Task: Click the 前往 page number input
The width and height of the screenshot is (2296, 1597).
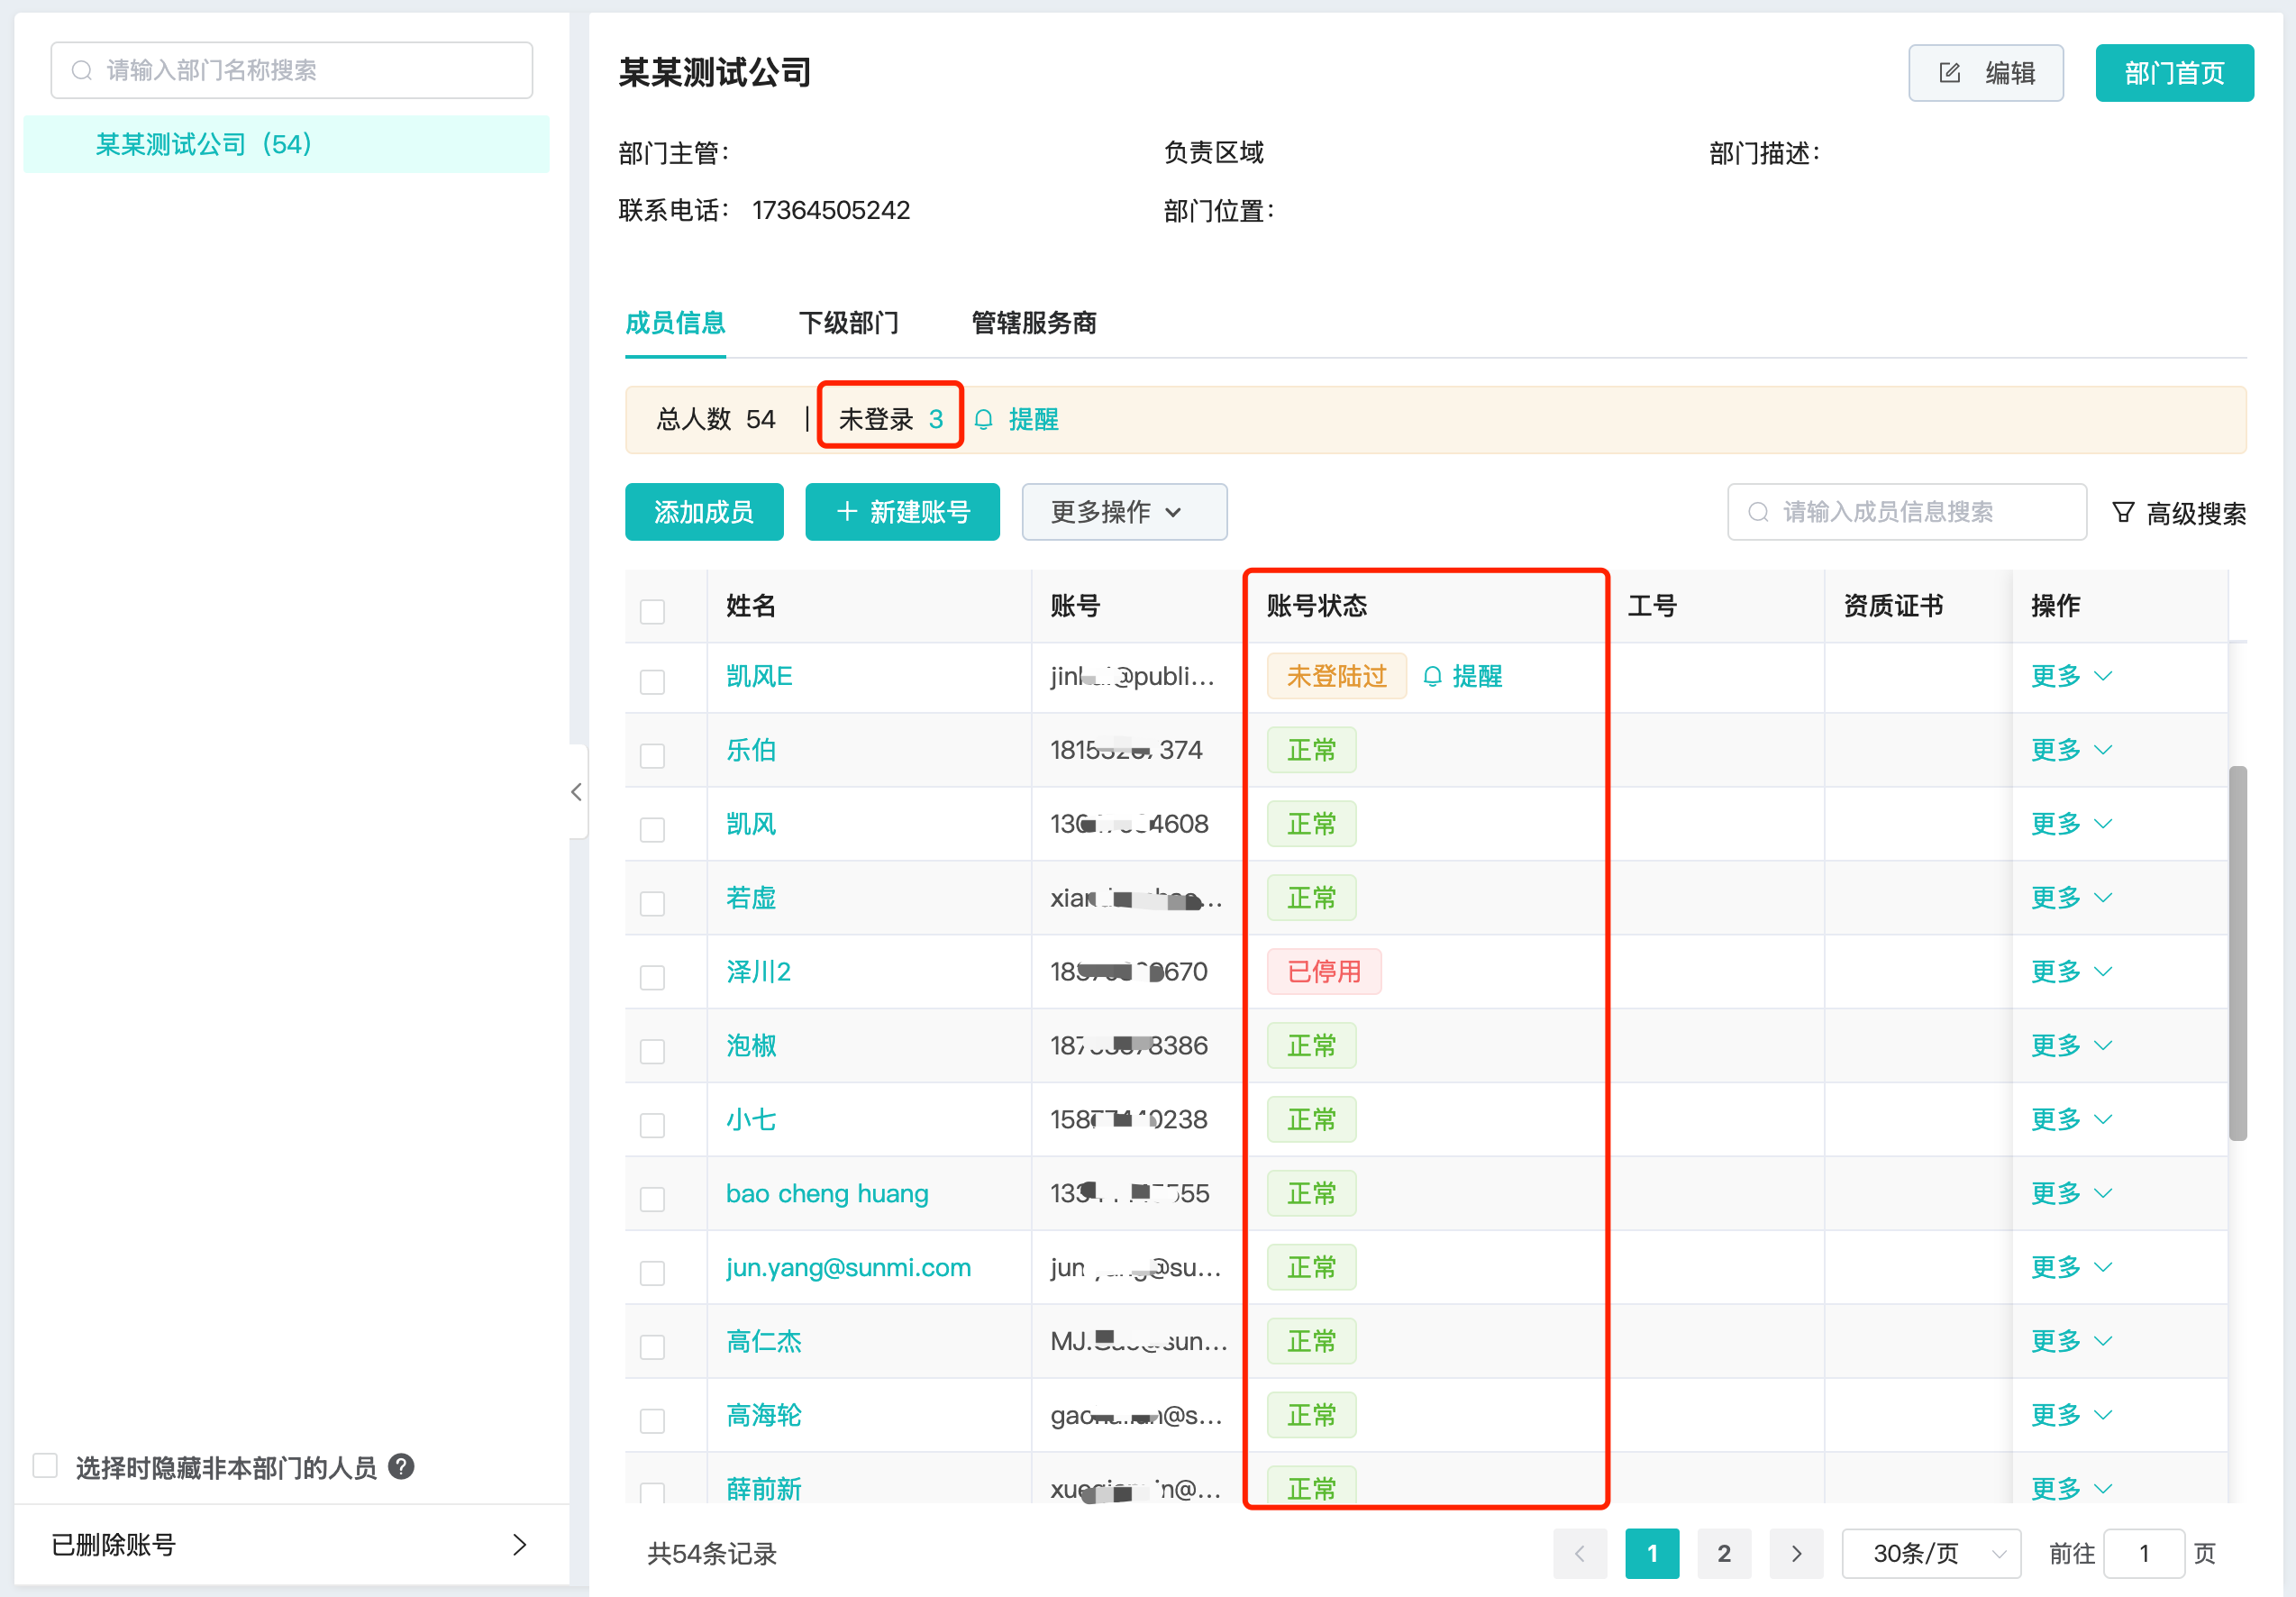Action: click(2143, 1553)
